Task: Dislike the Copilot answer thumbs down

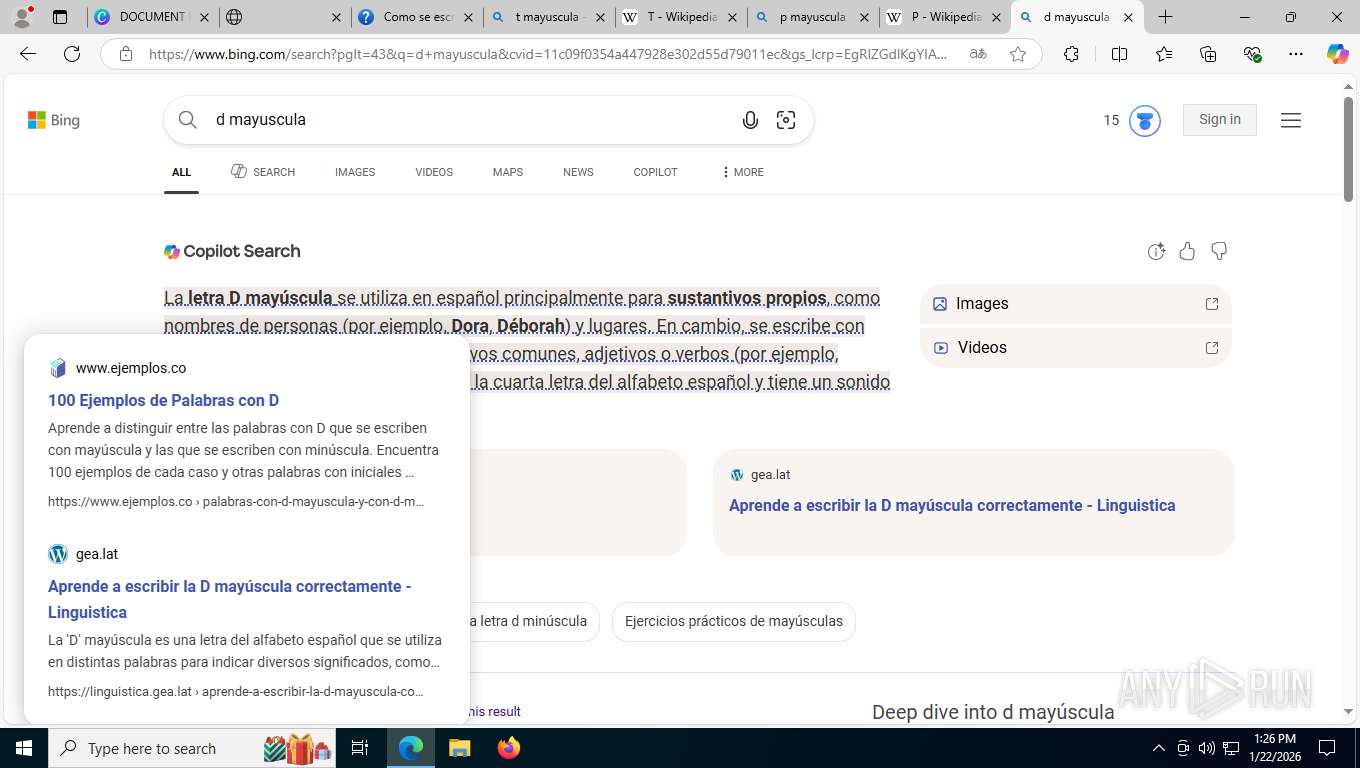Action: [1219, 251]
